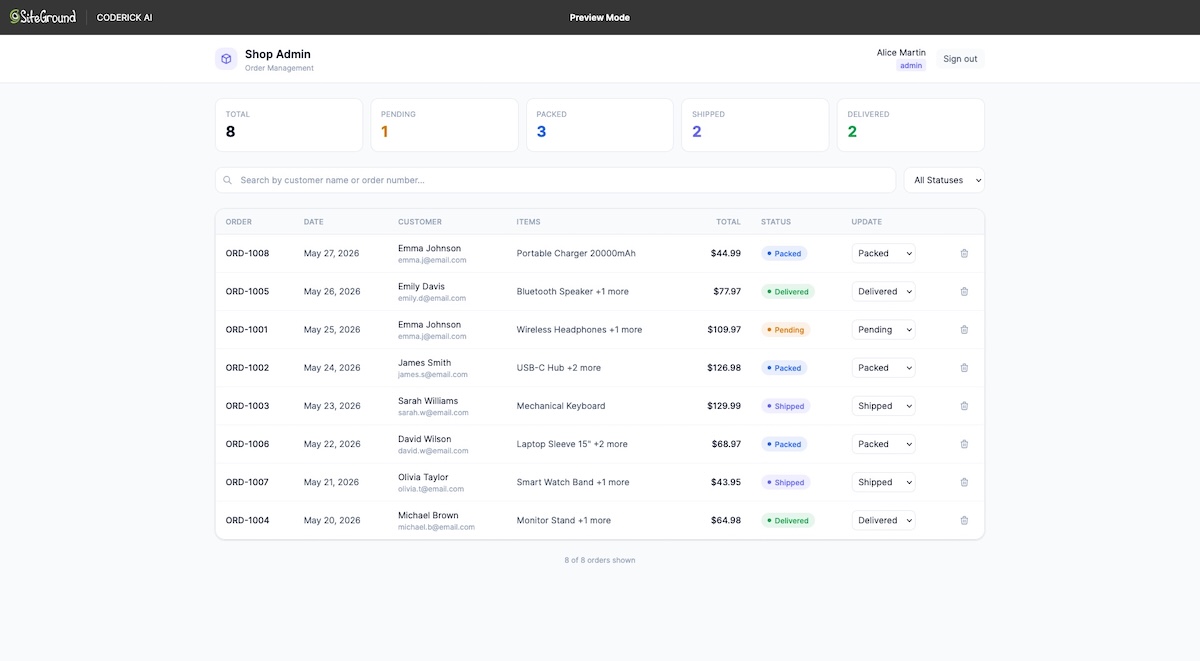The height and width of the screenshot is (661, 1200).
Task: Click the Total column header
Action: (728, 222)
